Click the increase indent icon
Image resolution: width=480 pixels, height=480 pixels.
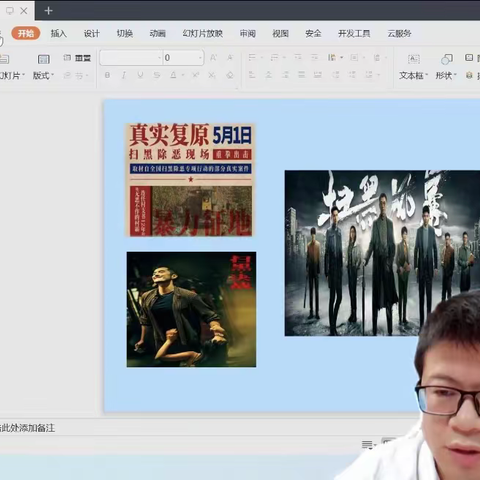point(314,57)
